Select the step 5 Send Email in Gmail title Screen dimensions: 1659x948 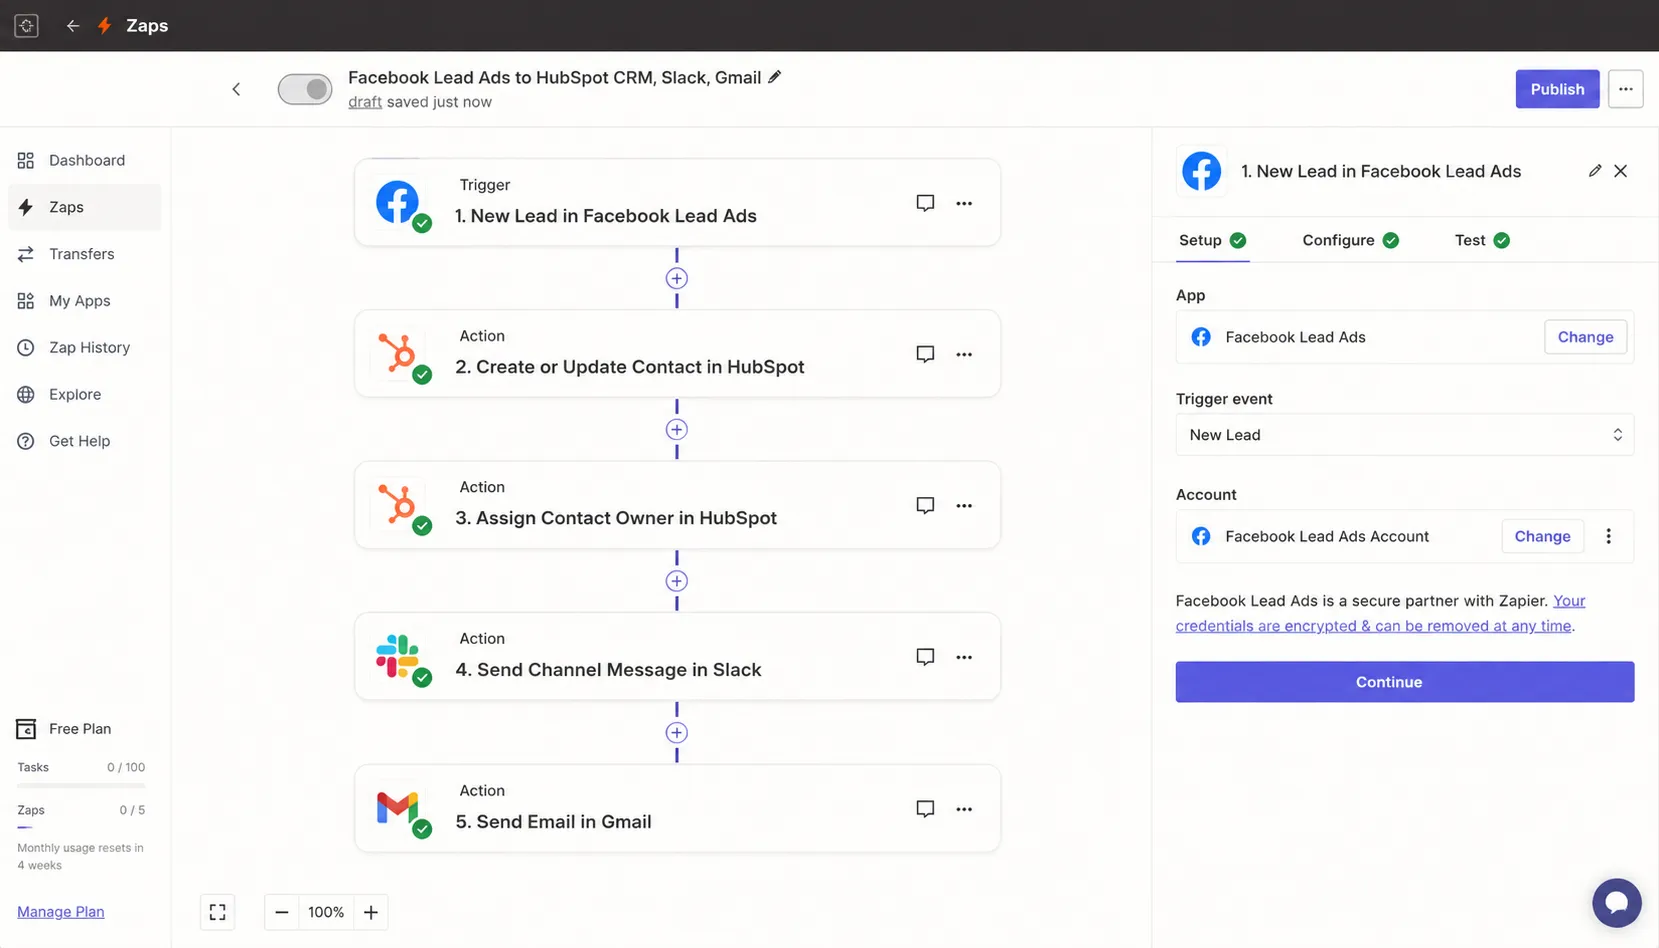click(x=553, y=822)
